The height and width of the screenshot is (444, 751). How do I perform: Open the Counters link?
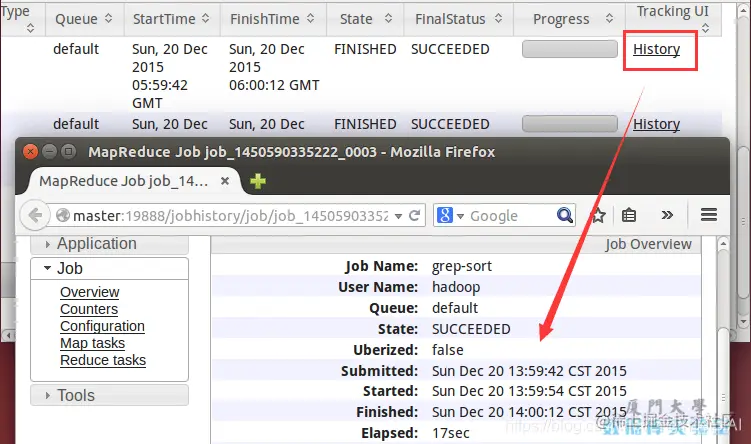[x=89, y=309]
